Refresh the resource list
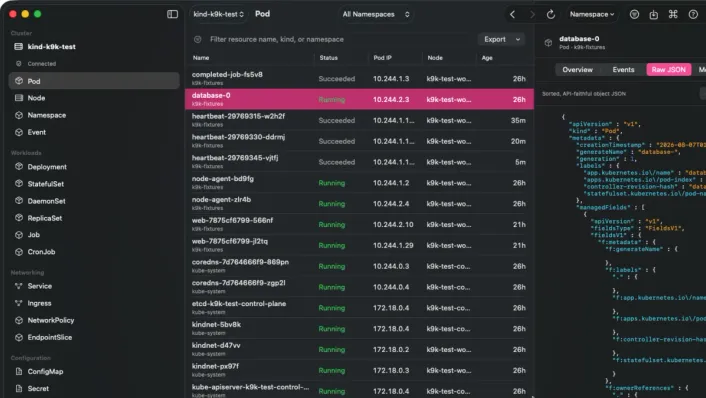Screen dimensions: 706x398 551,14
